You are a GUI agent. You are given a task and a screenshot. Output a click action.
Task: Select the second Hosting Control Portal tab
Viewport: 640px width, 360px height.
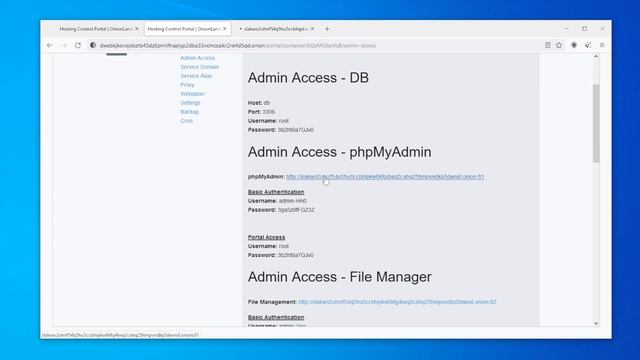(188, 29)
